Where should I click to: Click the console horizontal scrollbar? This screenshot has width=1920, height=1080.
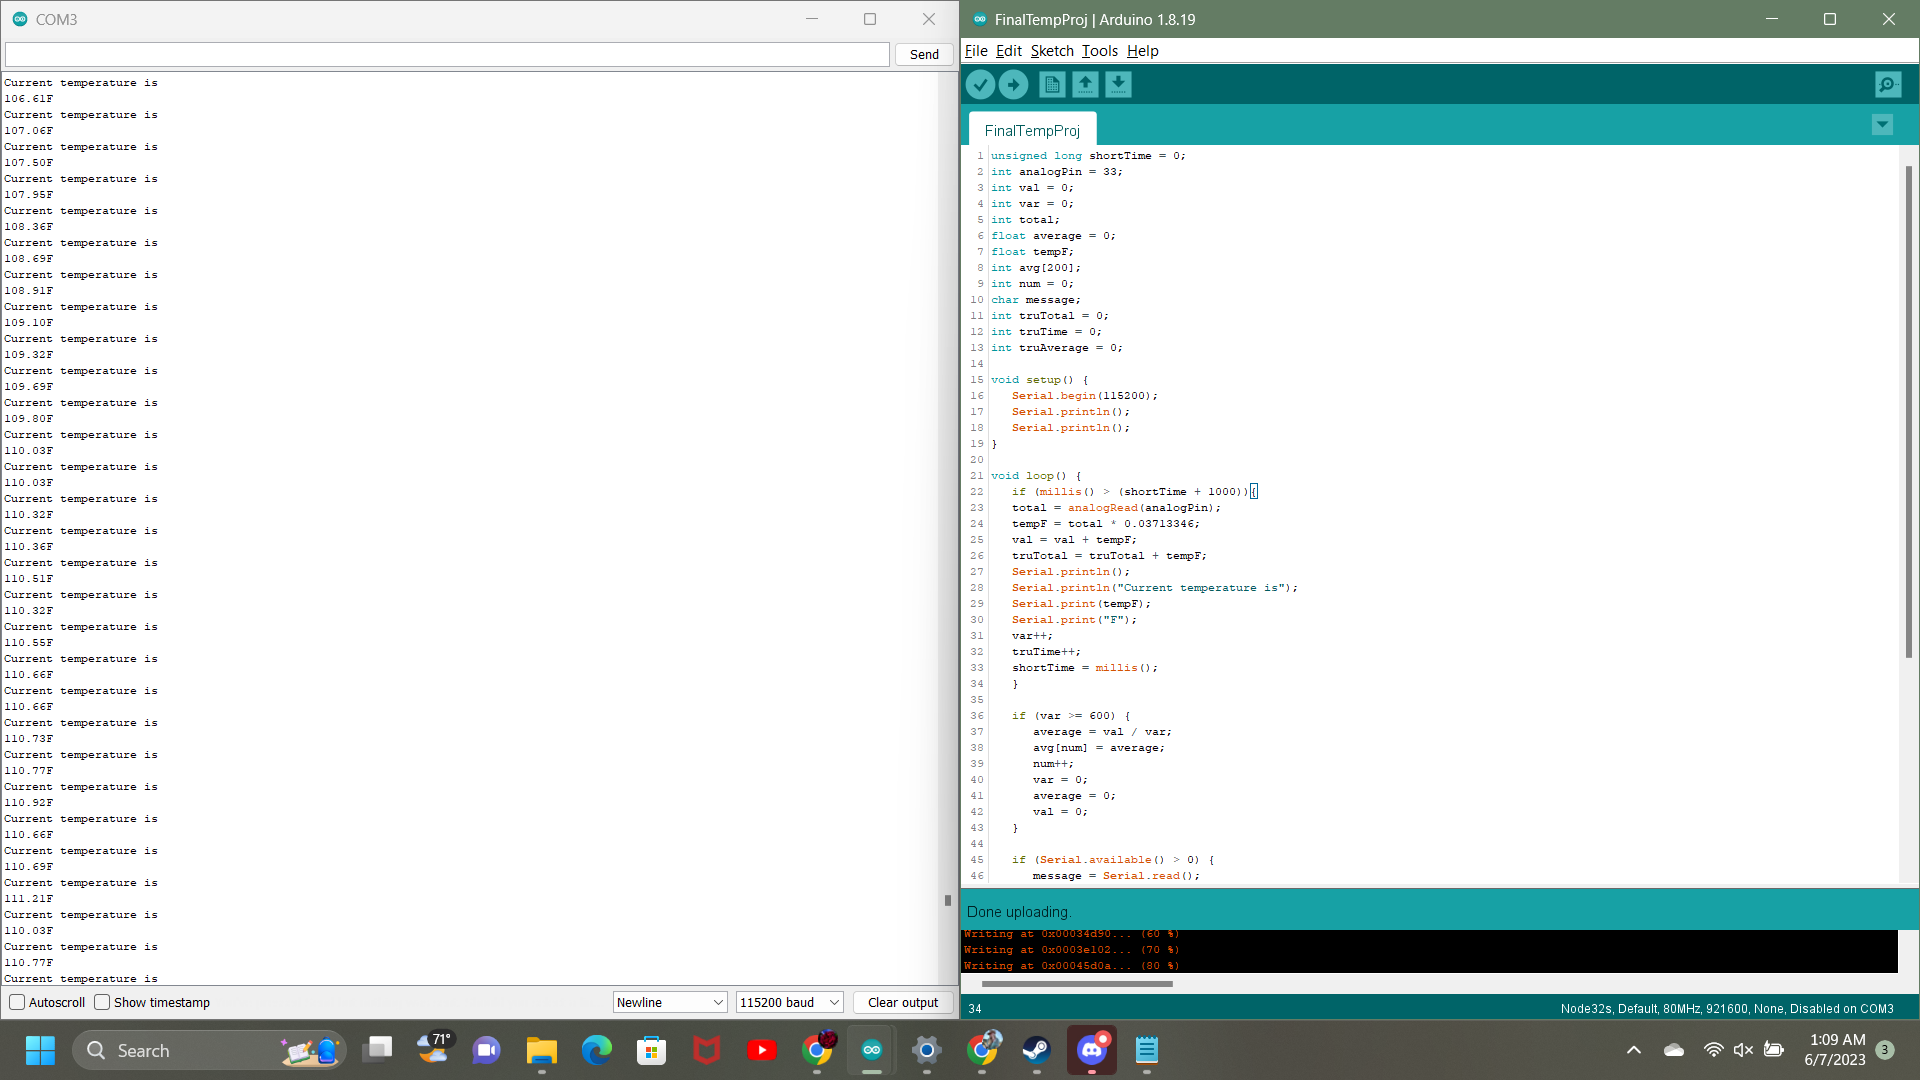coord(1076,984)
